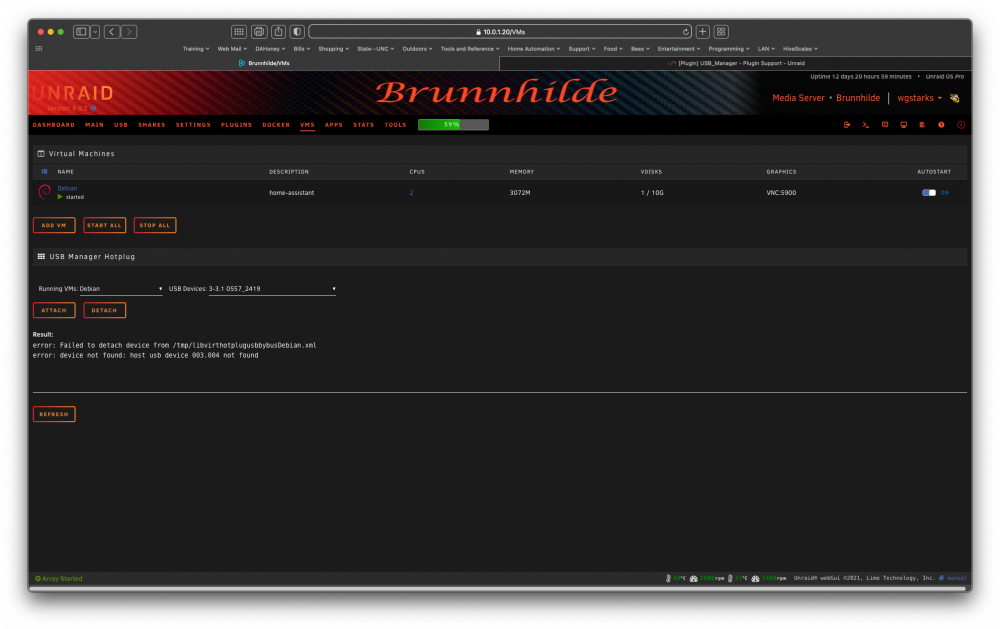1000x629 pixels.
Task: Click the VNC:5900 graphics value
Action: 781,193
